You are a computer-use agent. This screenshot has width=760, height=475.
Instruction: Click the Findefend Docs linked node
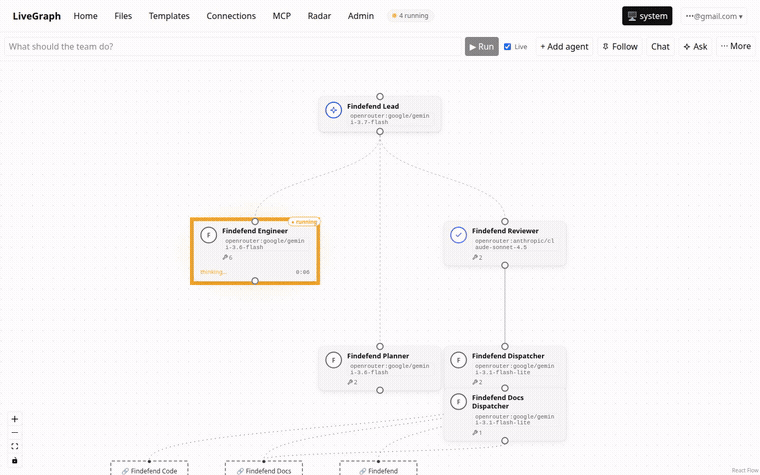tap(264, 468)
